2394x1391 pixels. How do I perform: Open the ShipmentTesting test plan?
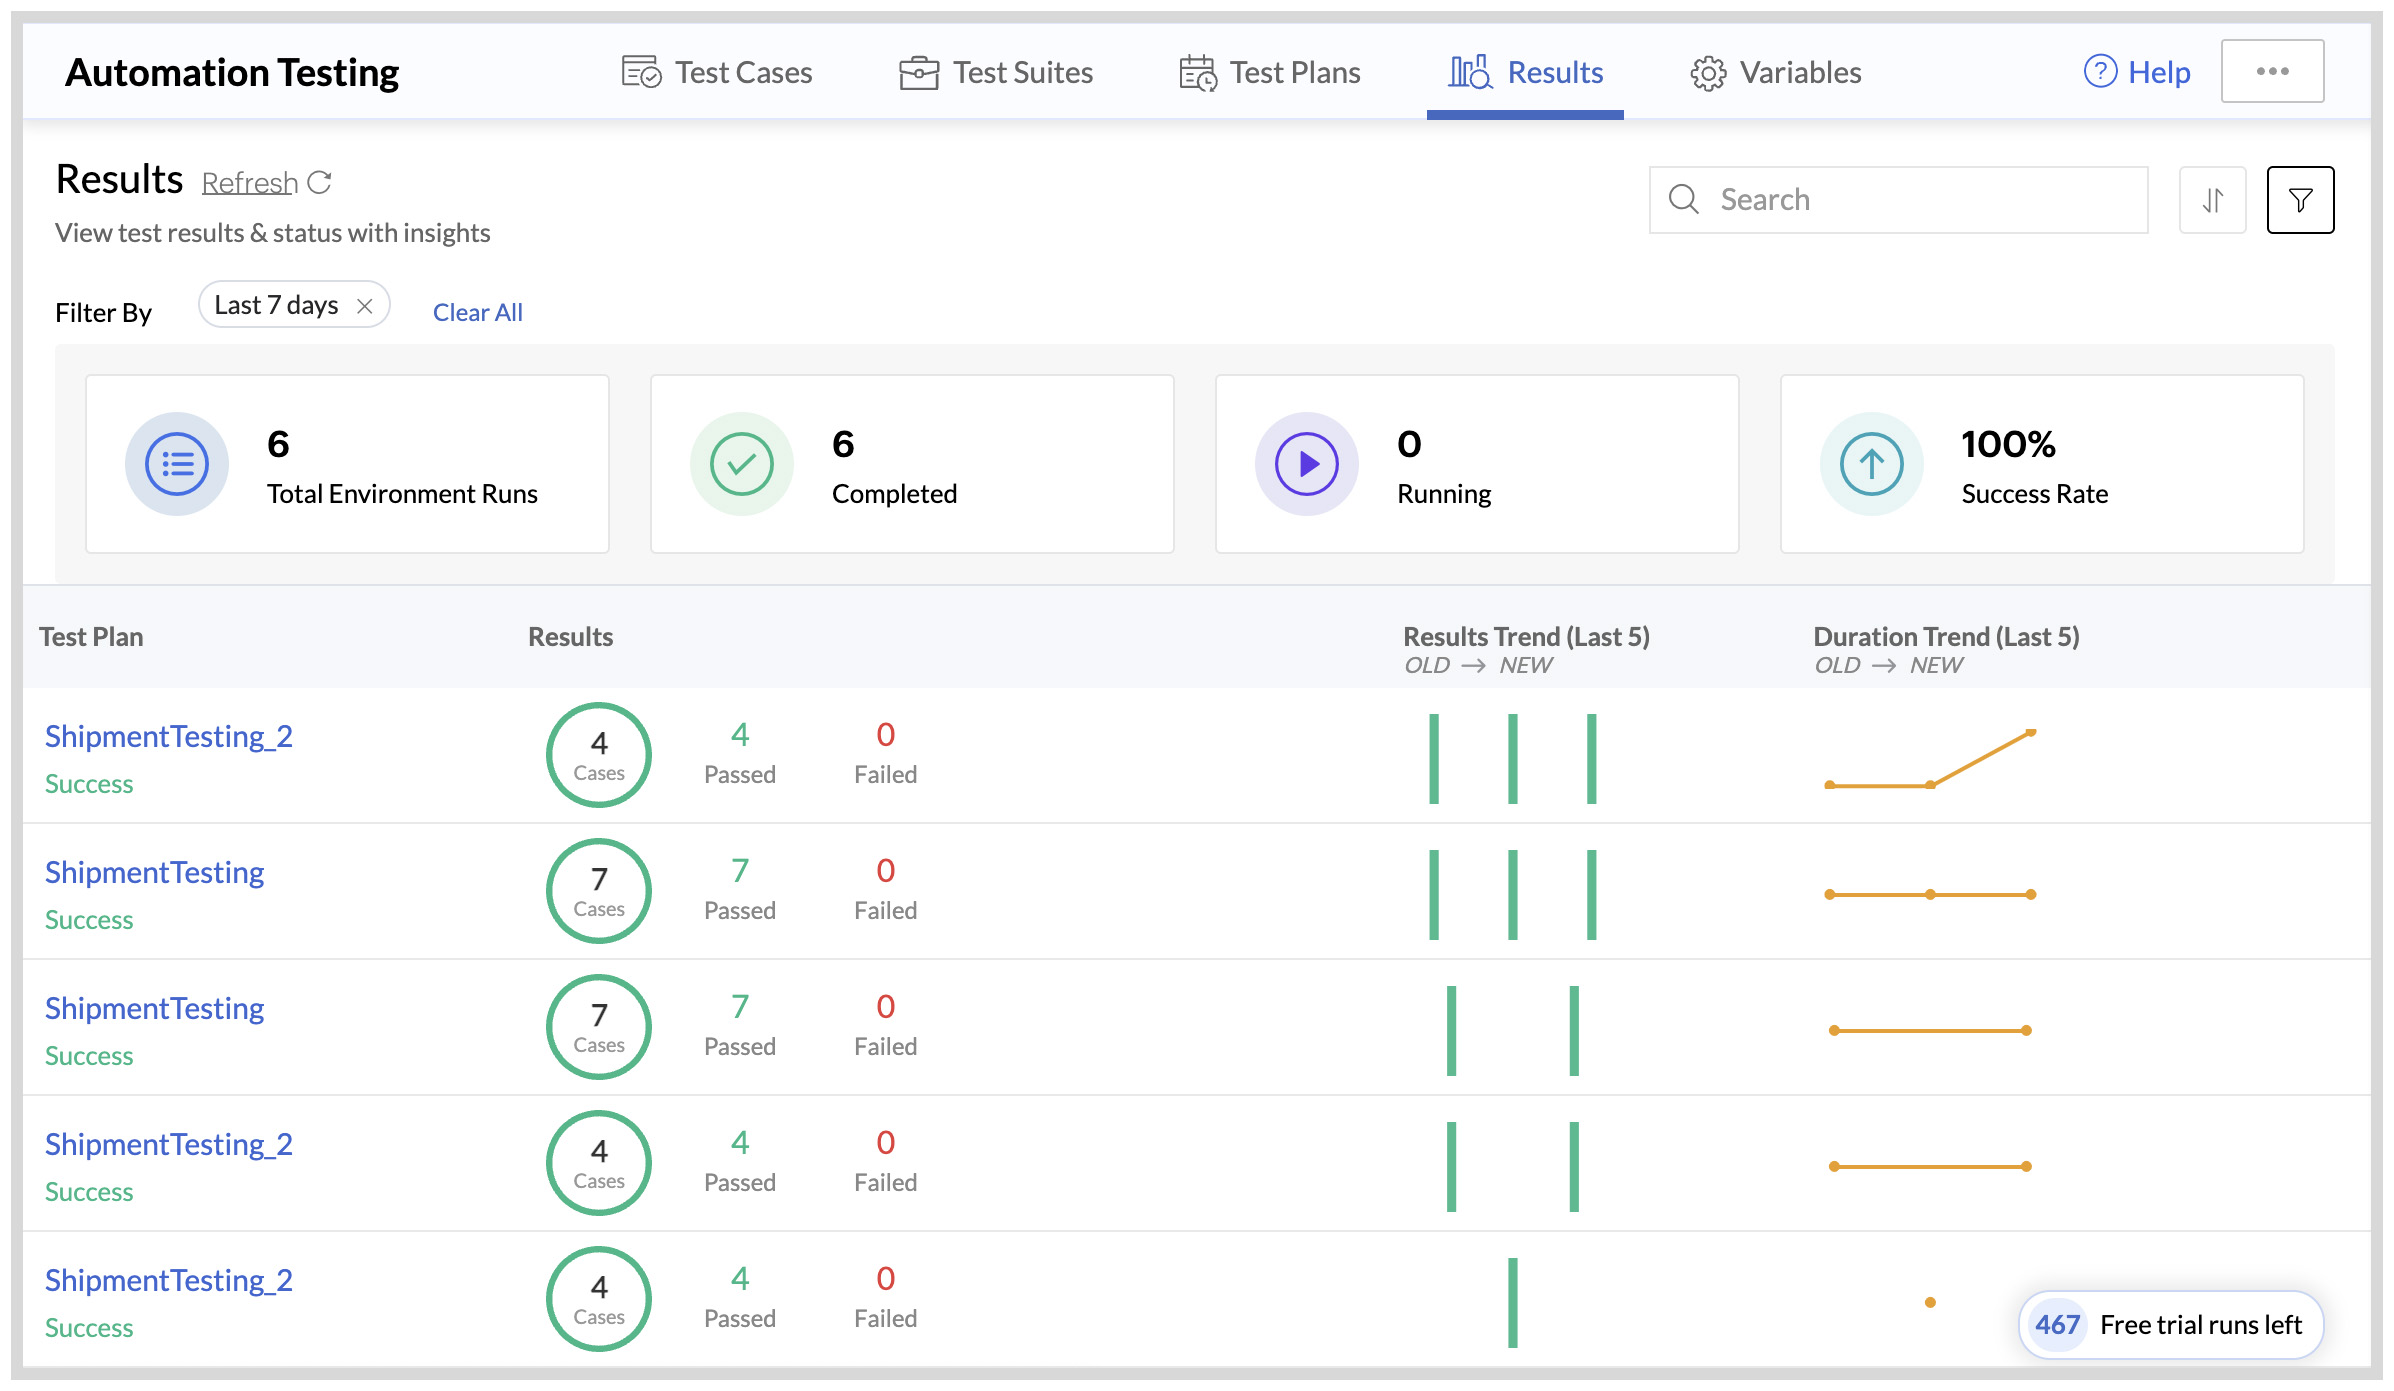point(153,872)
